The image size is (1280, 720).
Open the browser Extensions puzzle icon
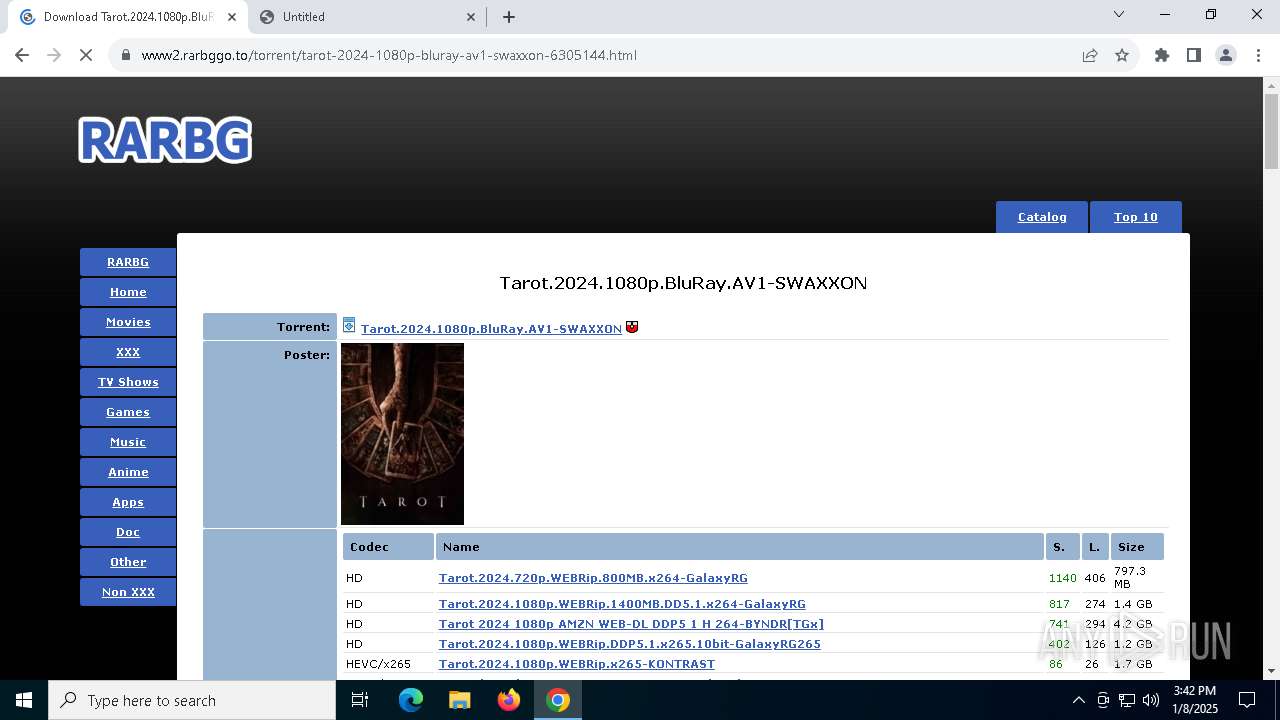[1162, 55]
